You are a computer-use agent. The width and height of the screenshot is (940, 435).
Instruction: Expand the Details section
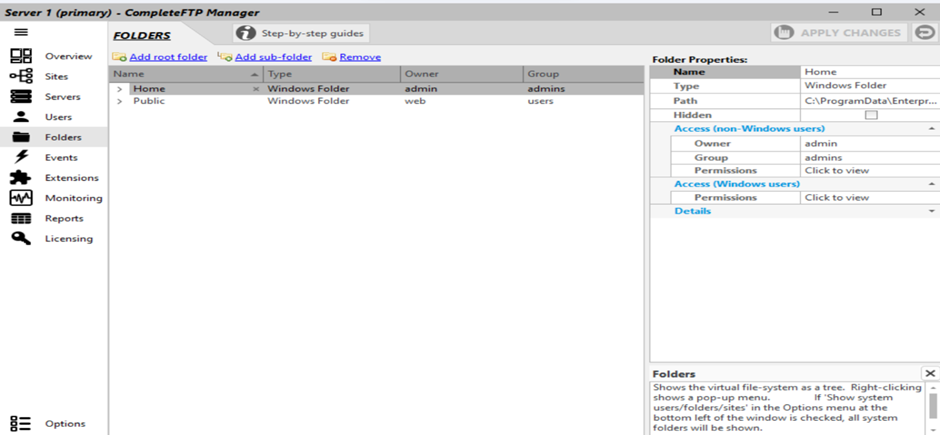pyautogui.click(x=932, y=211)
